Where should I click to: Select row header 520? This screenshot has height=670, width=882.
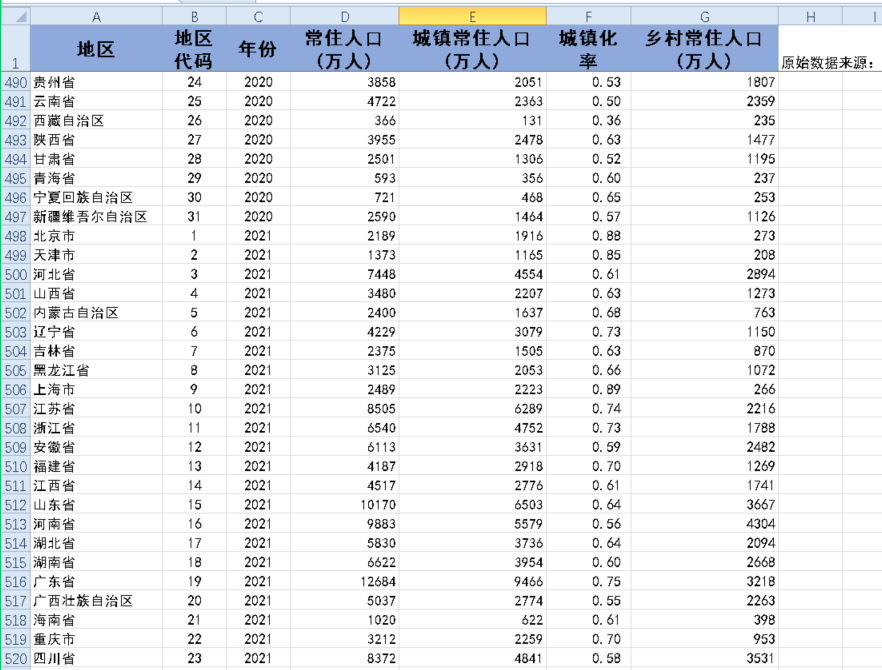click(16, 658)
